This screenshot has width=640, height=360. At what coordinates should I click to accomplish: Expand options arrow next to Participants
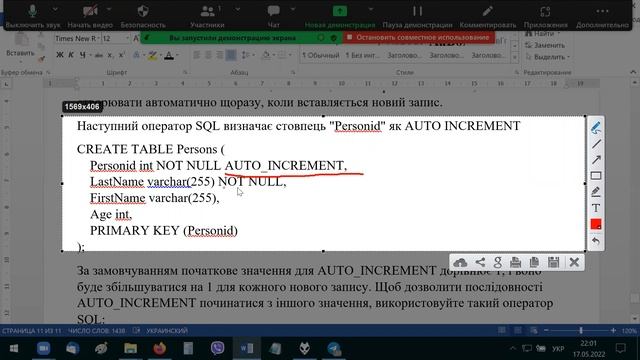point(238,9)
